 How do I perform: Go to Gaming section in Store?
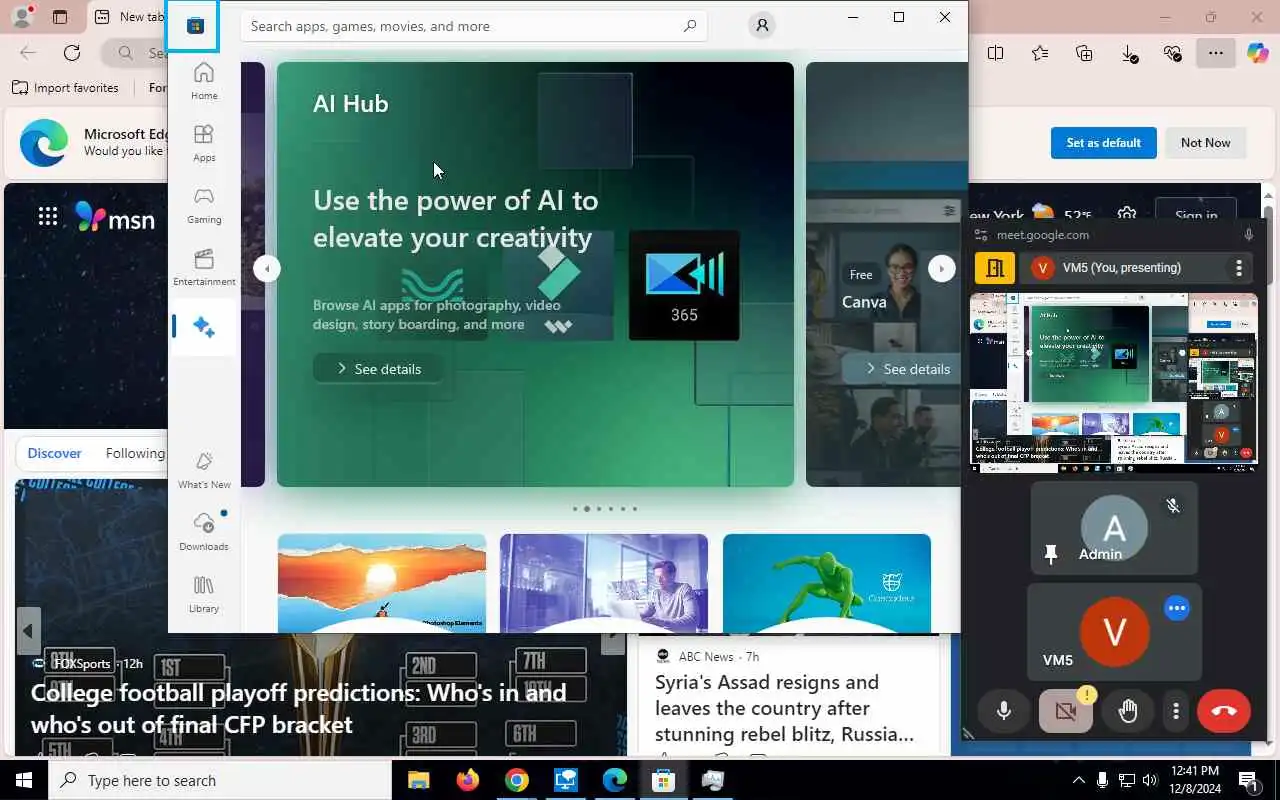pyautogui.click(x=204, y=205)
